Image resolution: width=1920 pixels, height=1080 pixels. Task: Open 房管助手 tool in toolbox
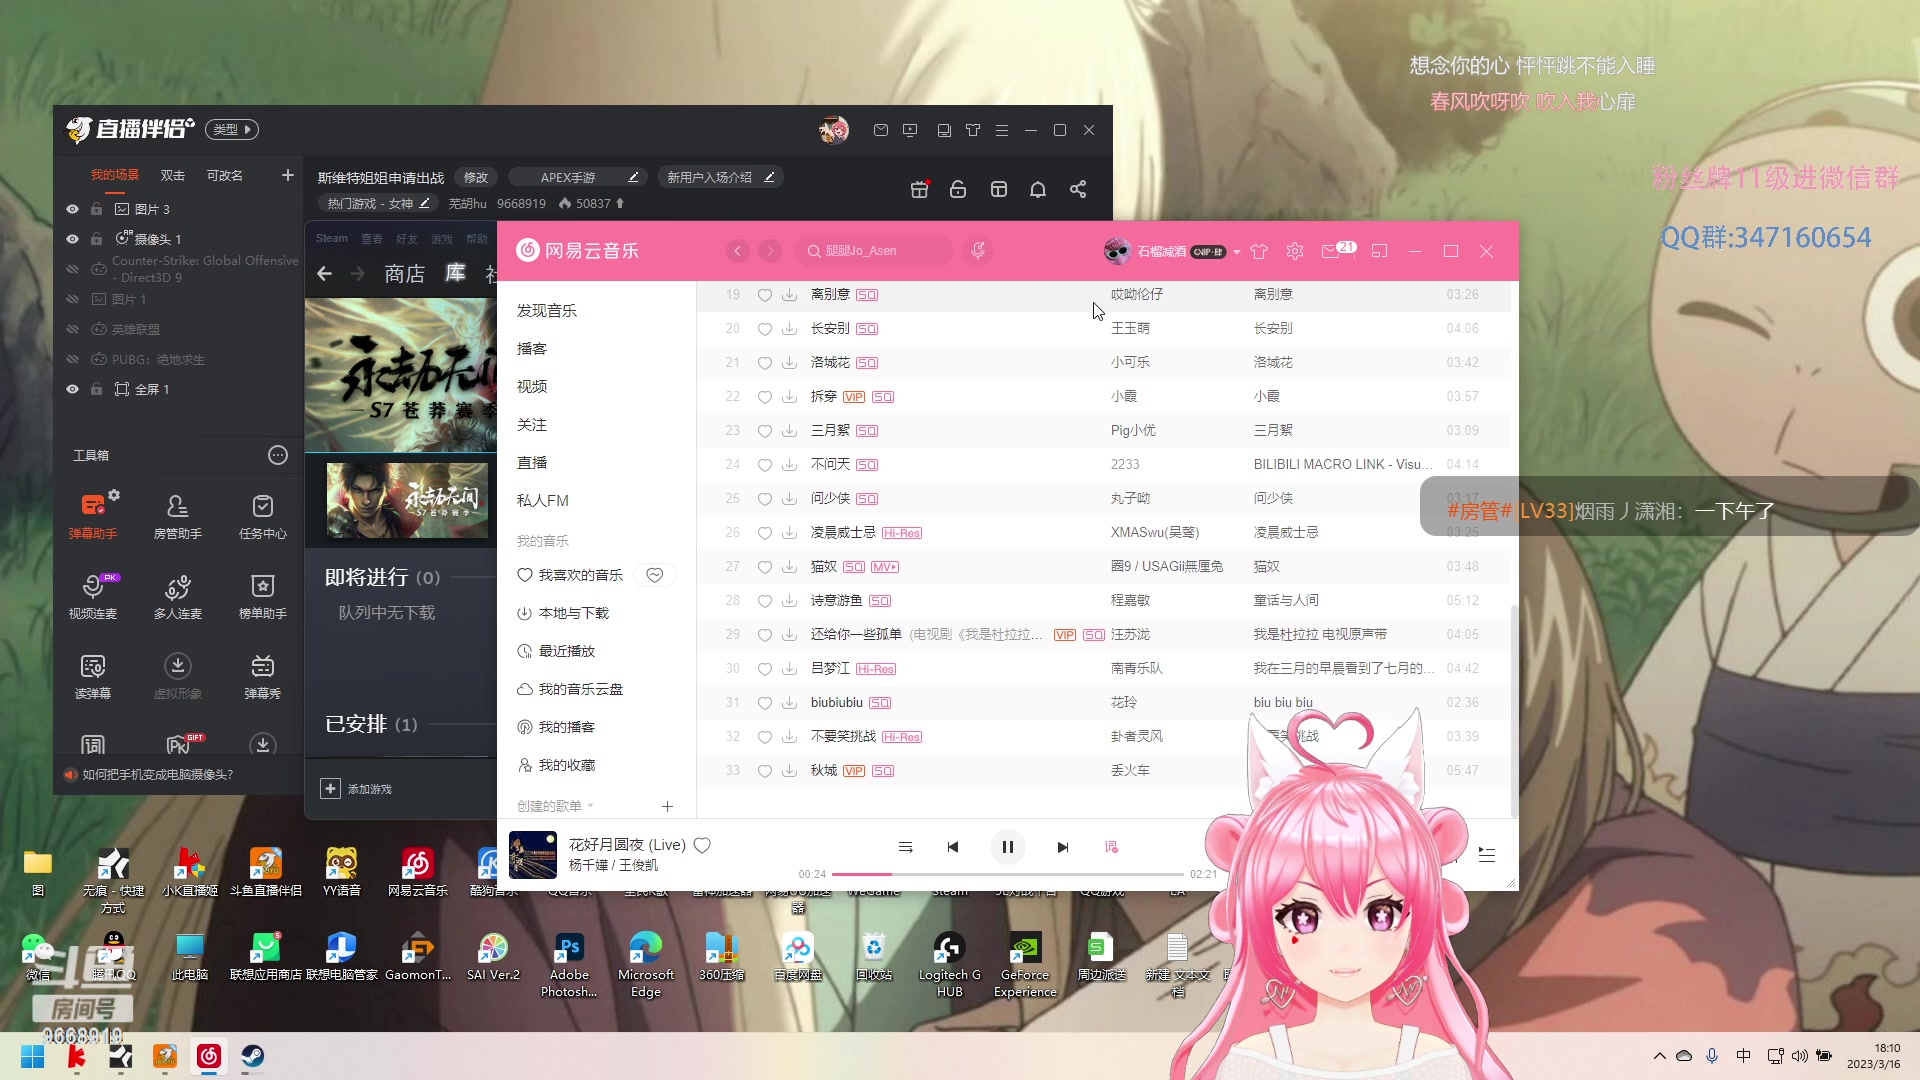coord(178,516)
